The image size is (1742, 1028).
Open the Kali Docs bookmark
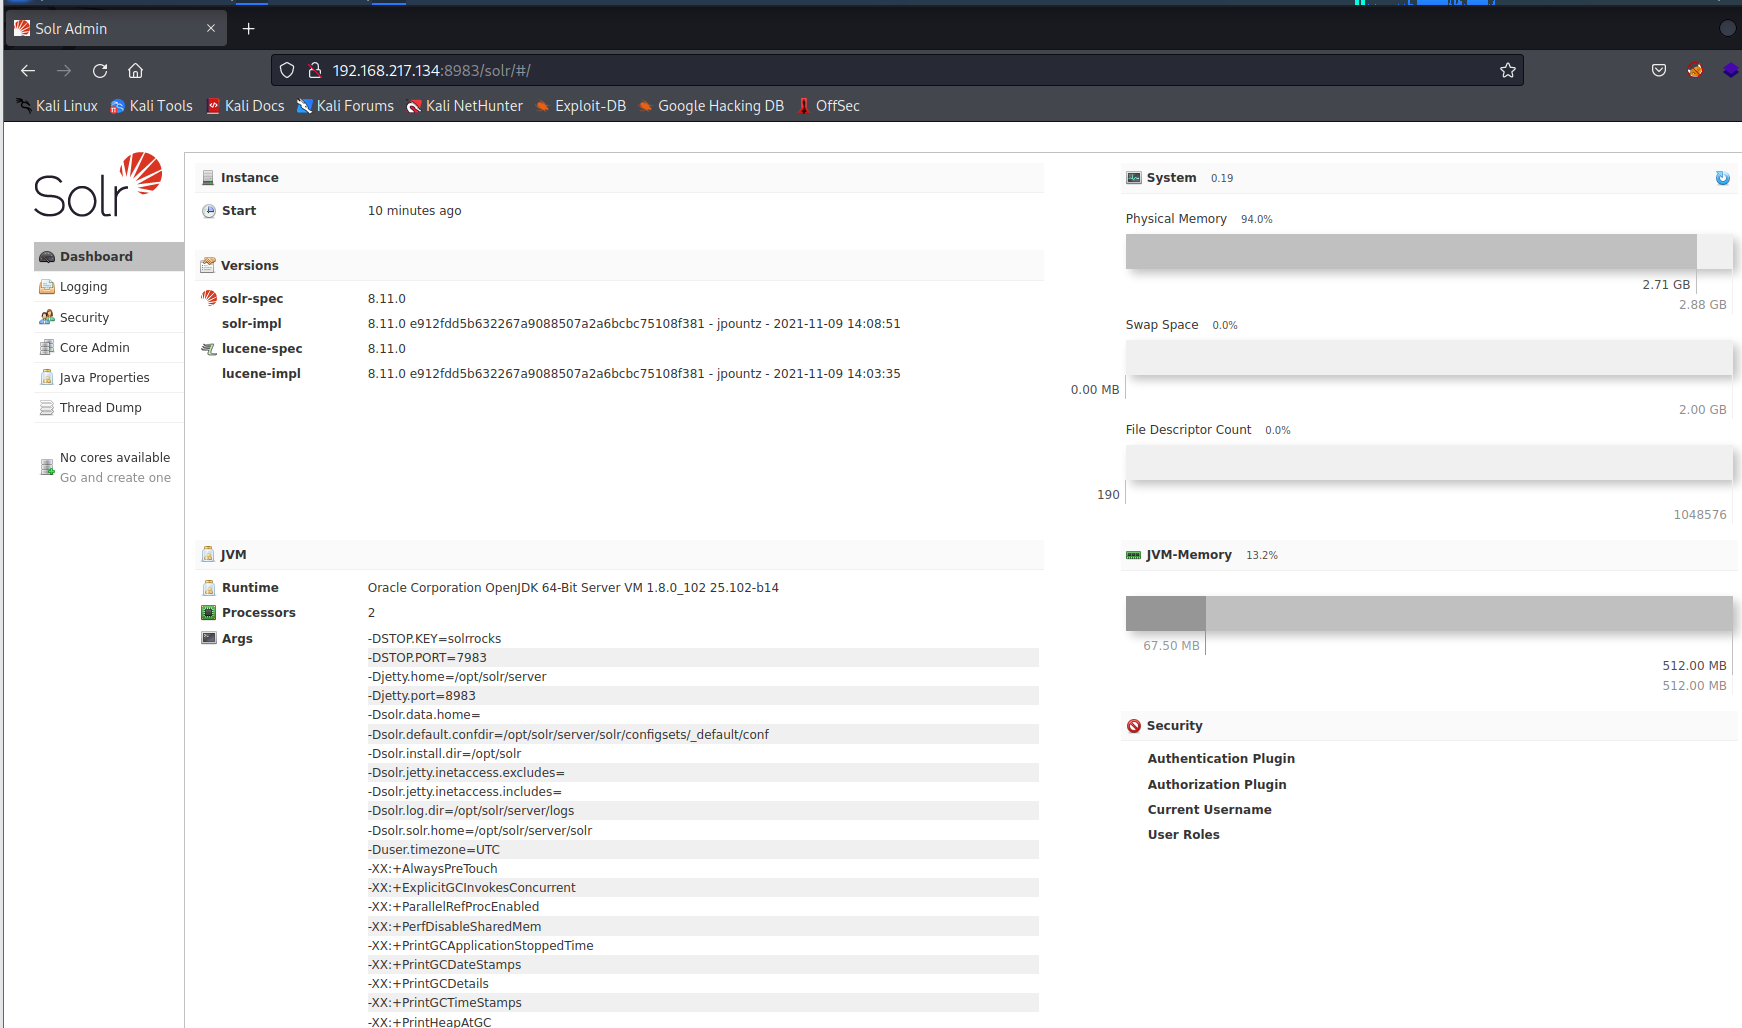tap(245, 106)
